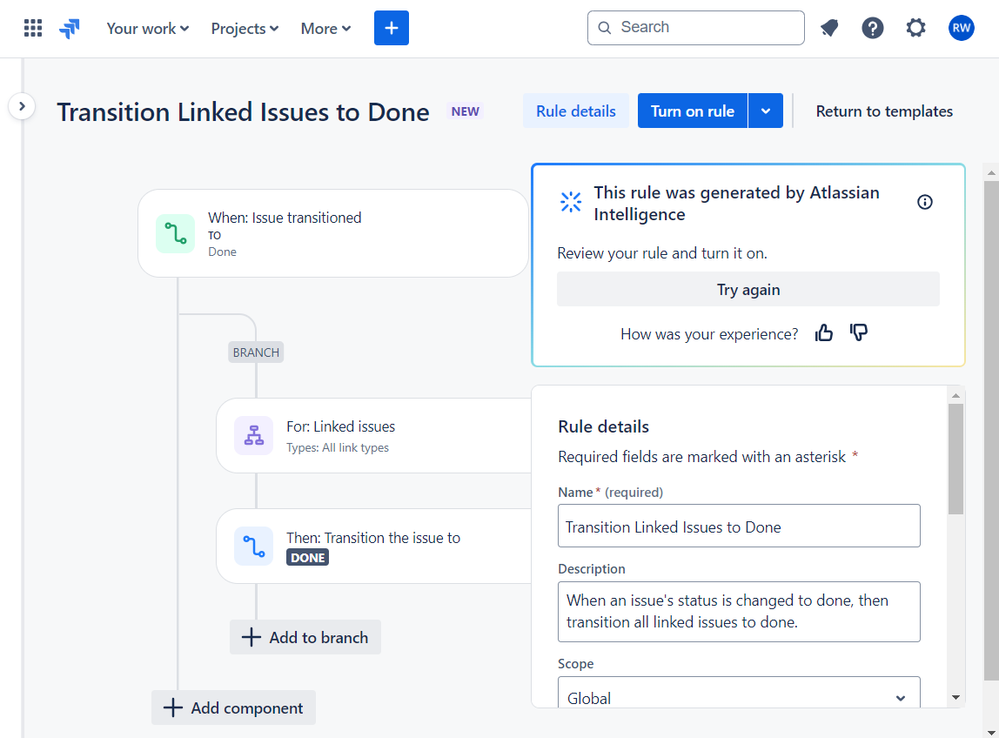The width and height of the screenshot is (999, 738).
Task: Click the Jira logo icon
Action: 69,28
